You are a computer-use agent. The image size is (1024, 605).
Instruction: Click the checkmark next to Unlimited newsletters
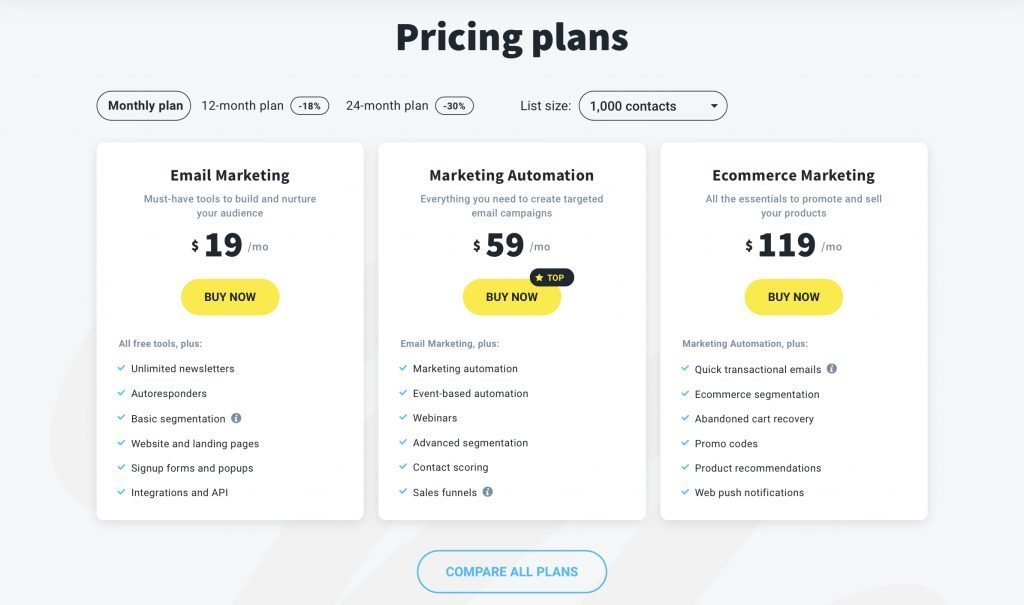pyautogui.click(x=120, y=368)
